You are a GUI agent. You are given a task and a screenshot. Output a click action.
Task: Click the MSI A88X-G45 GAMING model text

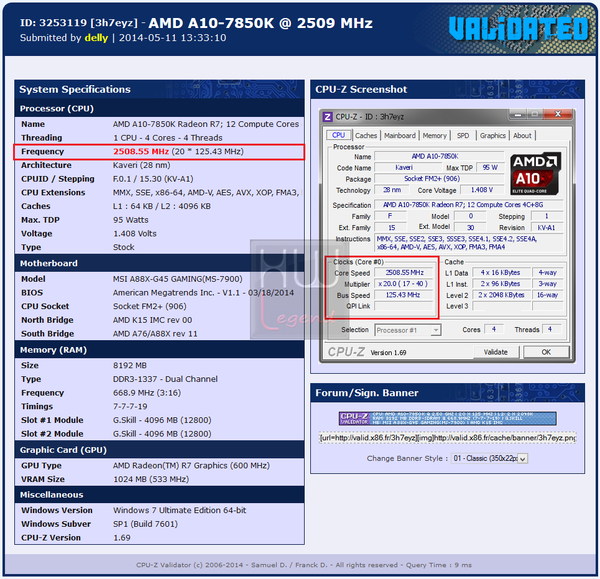coord(178,279)
